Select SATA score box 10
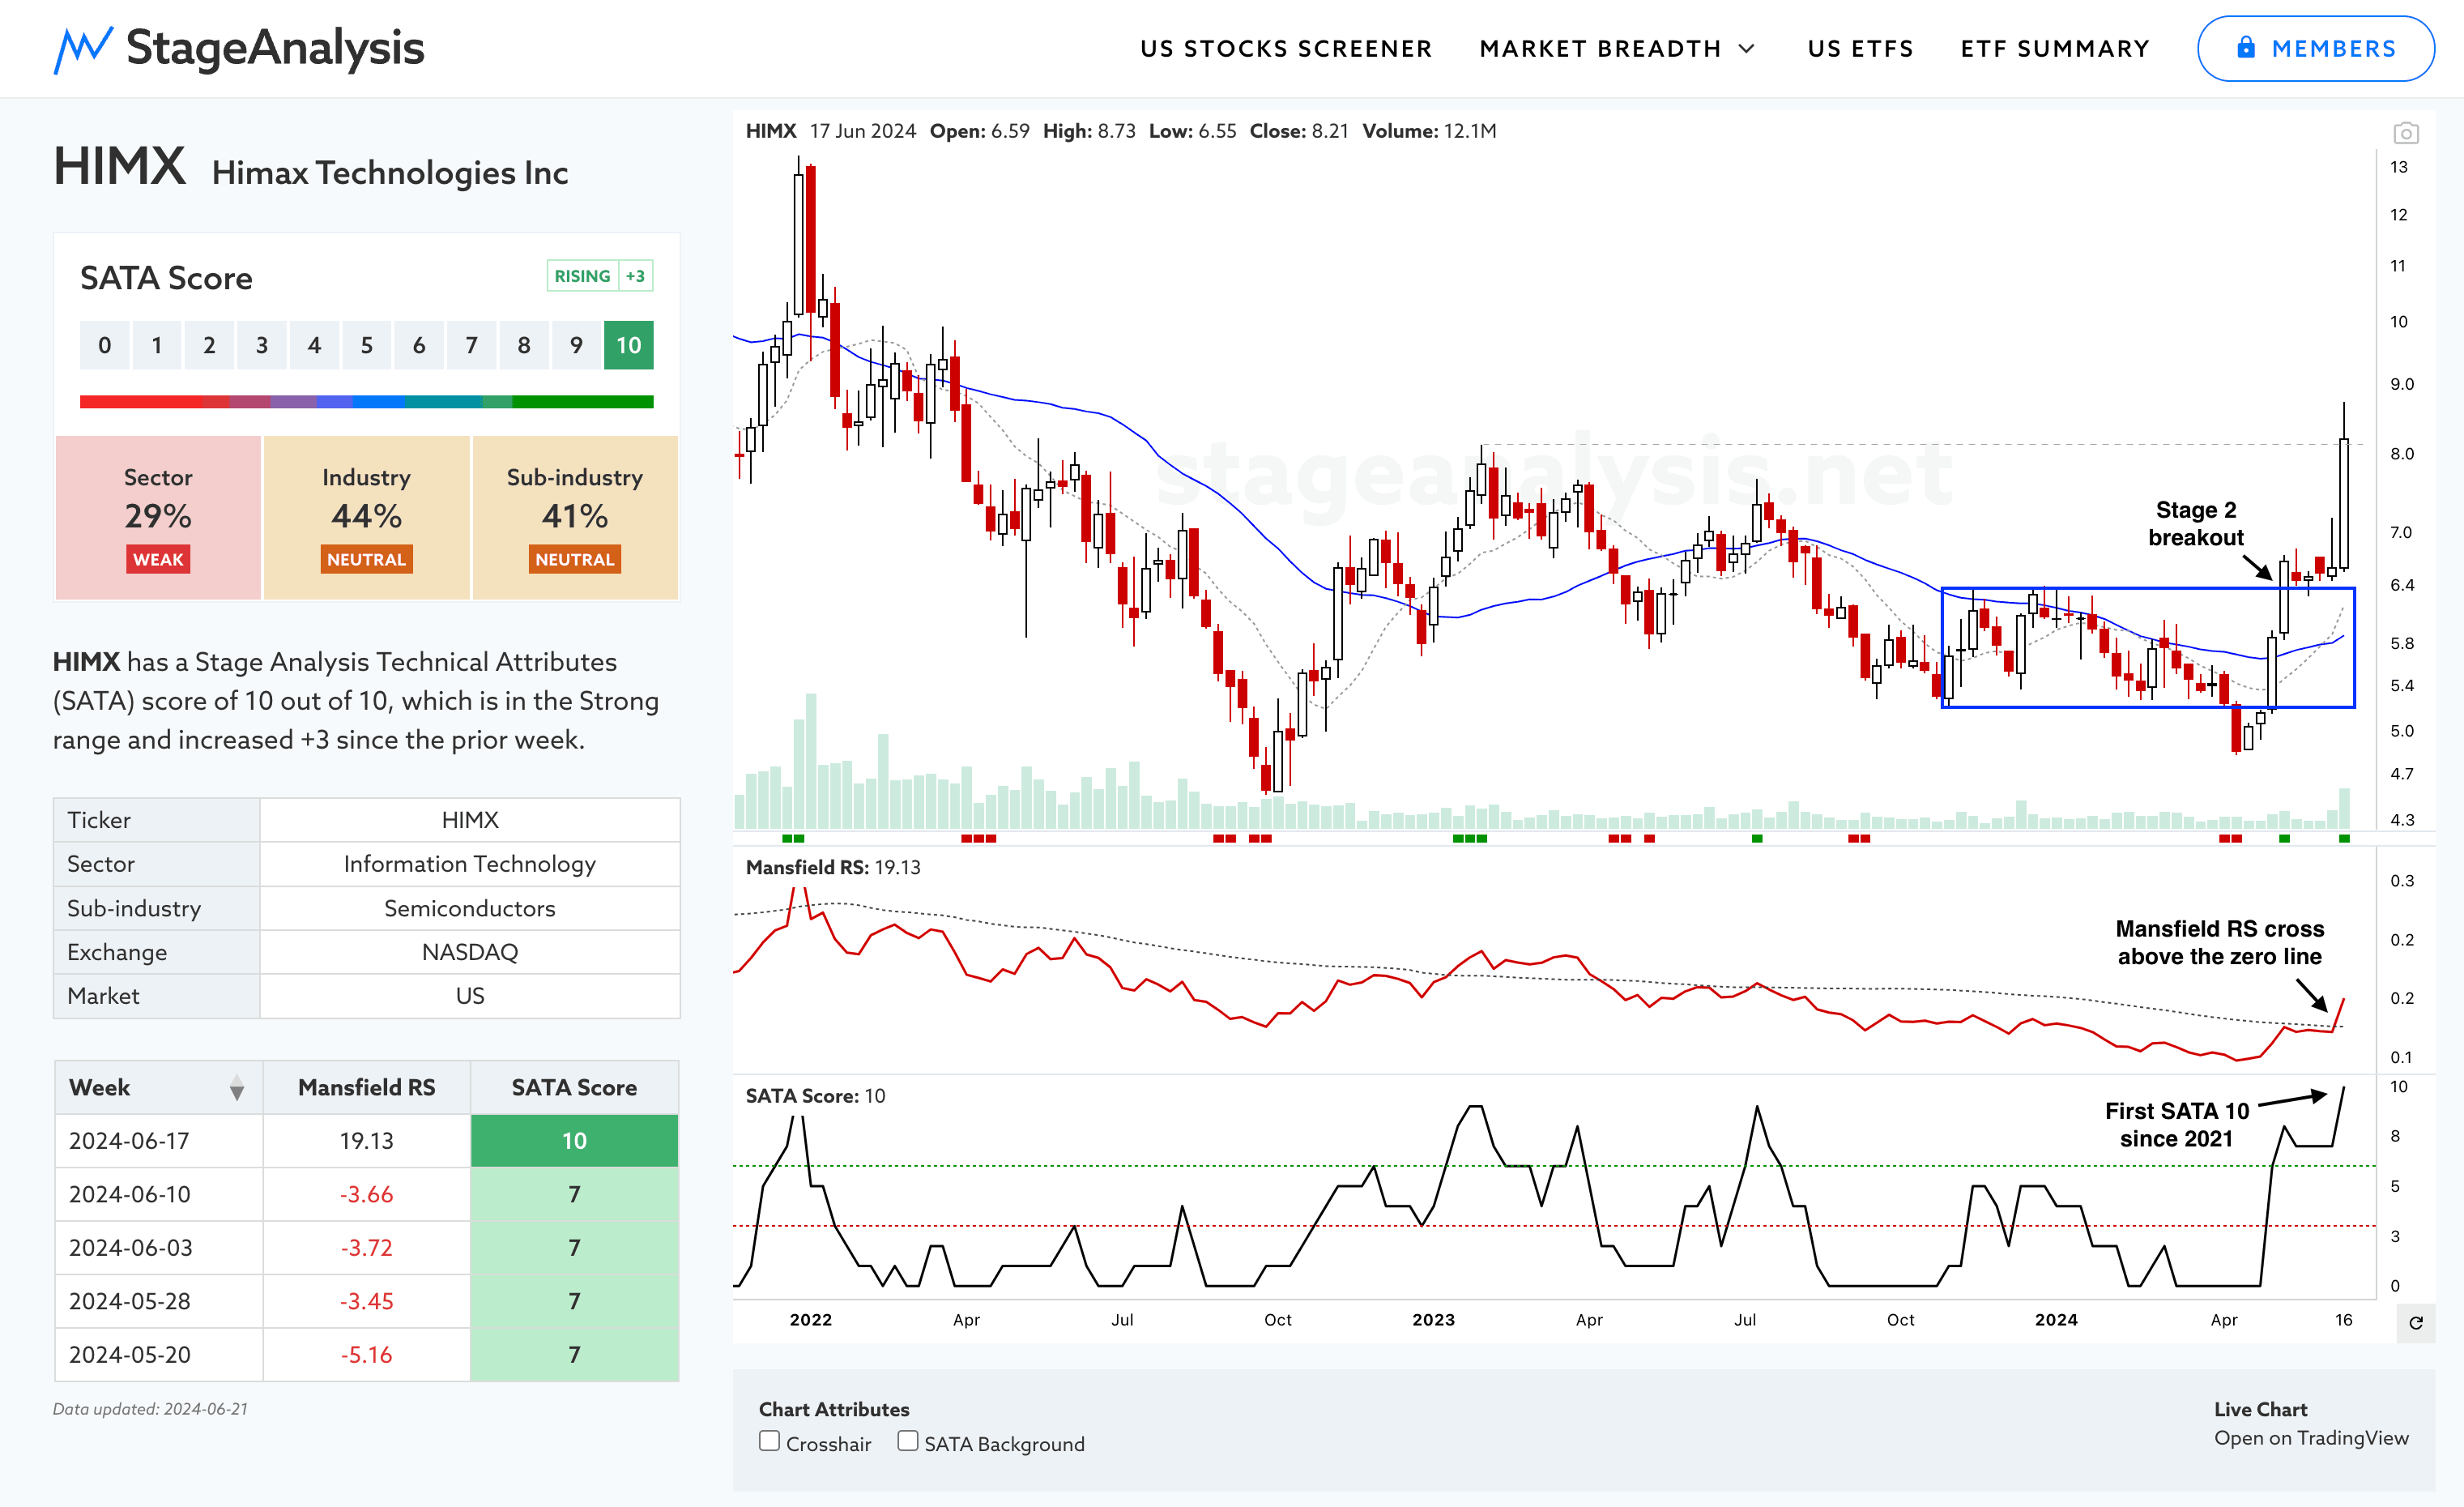 628,345
